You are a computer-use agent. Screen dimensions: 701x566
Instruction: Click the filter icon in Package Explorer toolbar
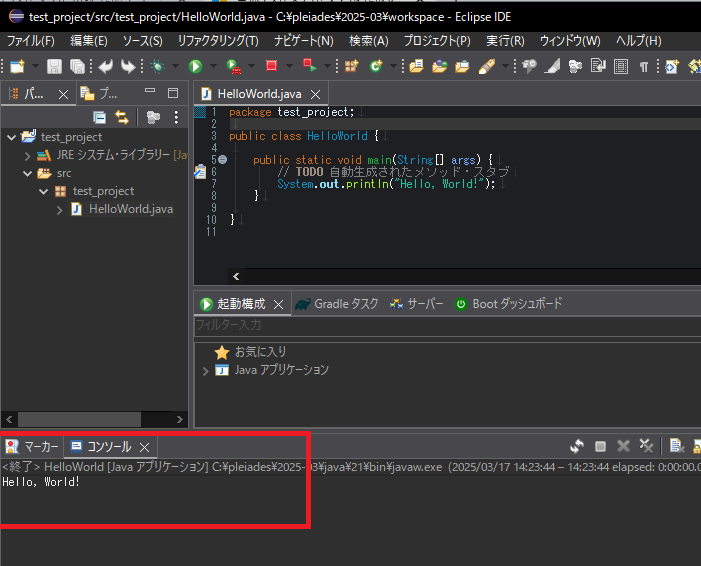click(153, 118)
